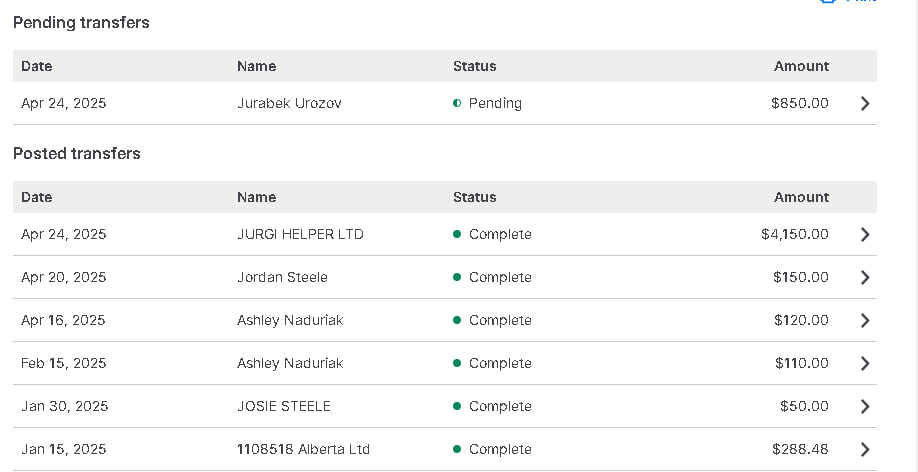918x472 pixels.
Task: Open chevron for Apr 16 Ashley Naduriak transfer
Action: 865,320
